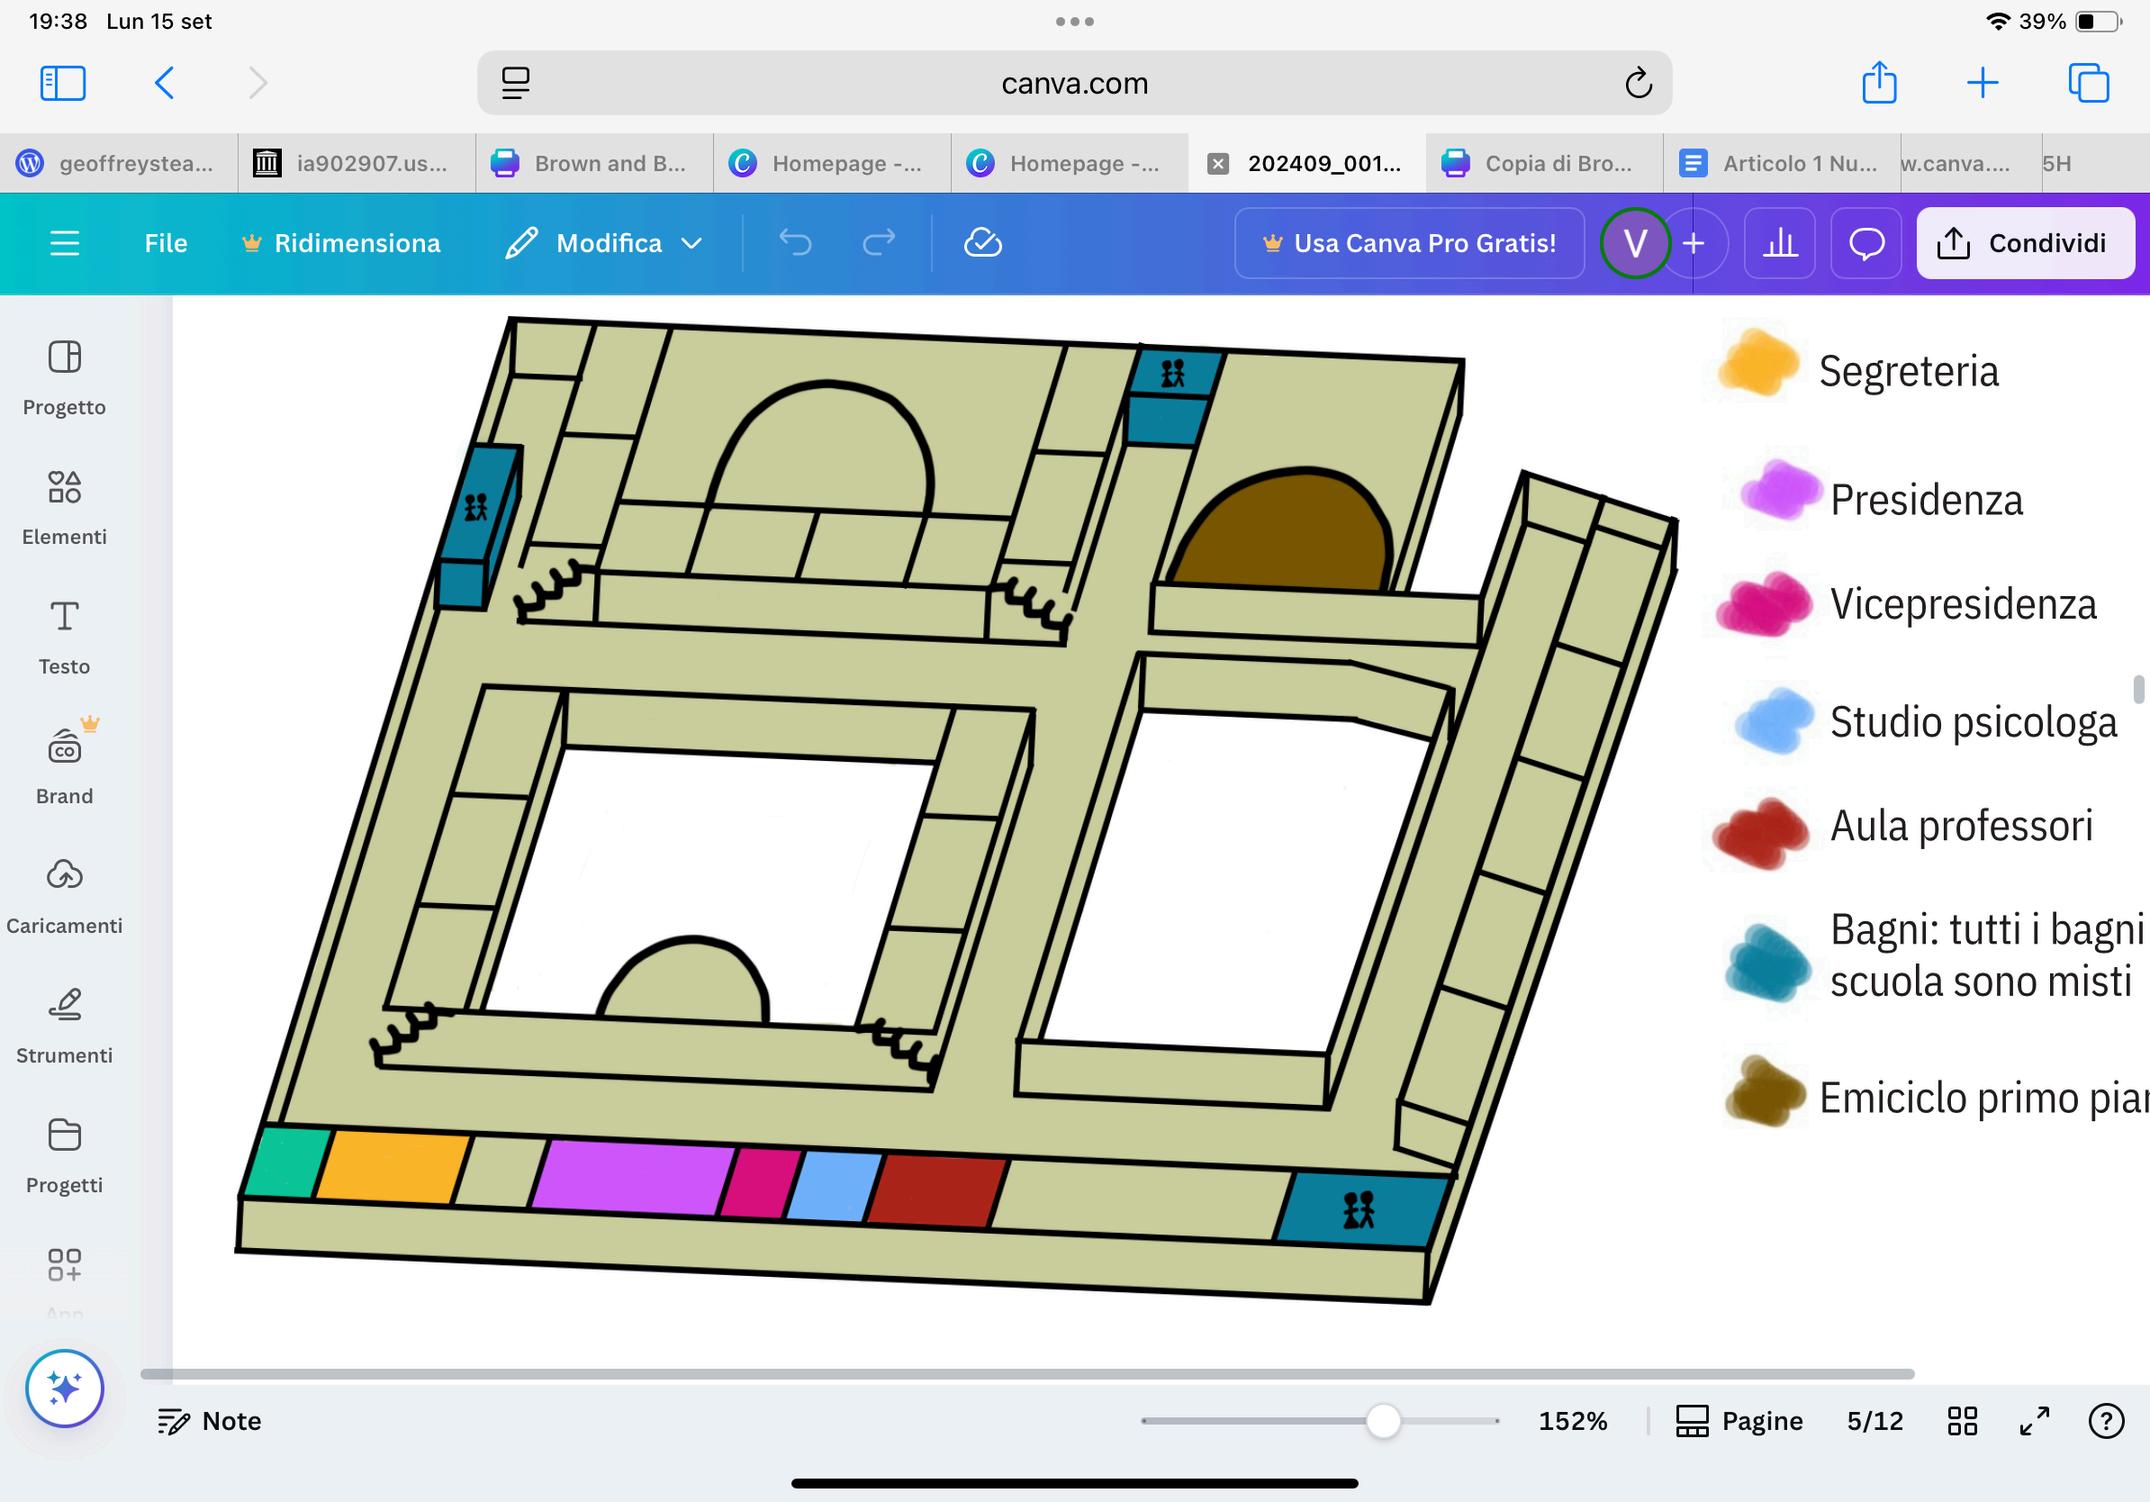Viewport: 2150px width, 1502px height.
Task: Switch to the Copia di Bro... tab
Action: coord(1543,163)
